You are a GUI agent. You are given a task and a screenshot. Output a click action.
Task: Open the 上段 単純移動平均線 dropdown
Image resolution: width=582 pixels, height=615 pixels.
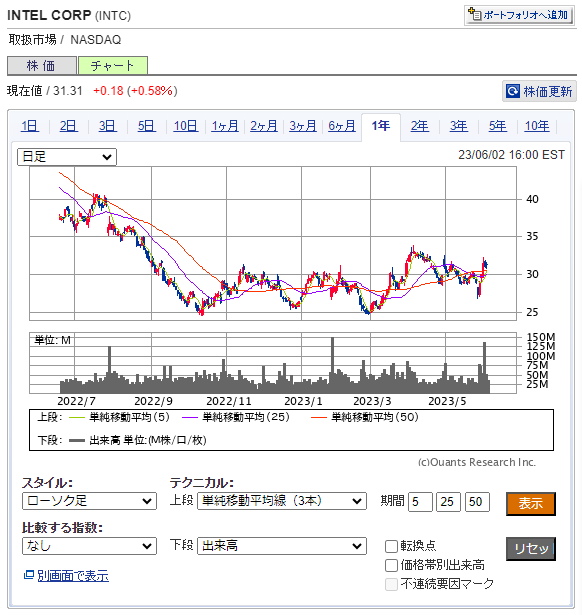pyautogui.click(x=282, y=501)
